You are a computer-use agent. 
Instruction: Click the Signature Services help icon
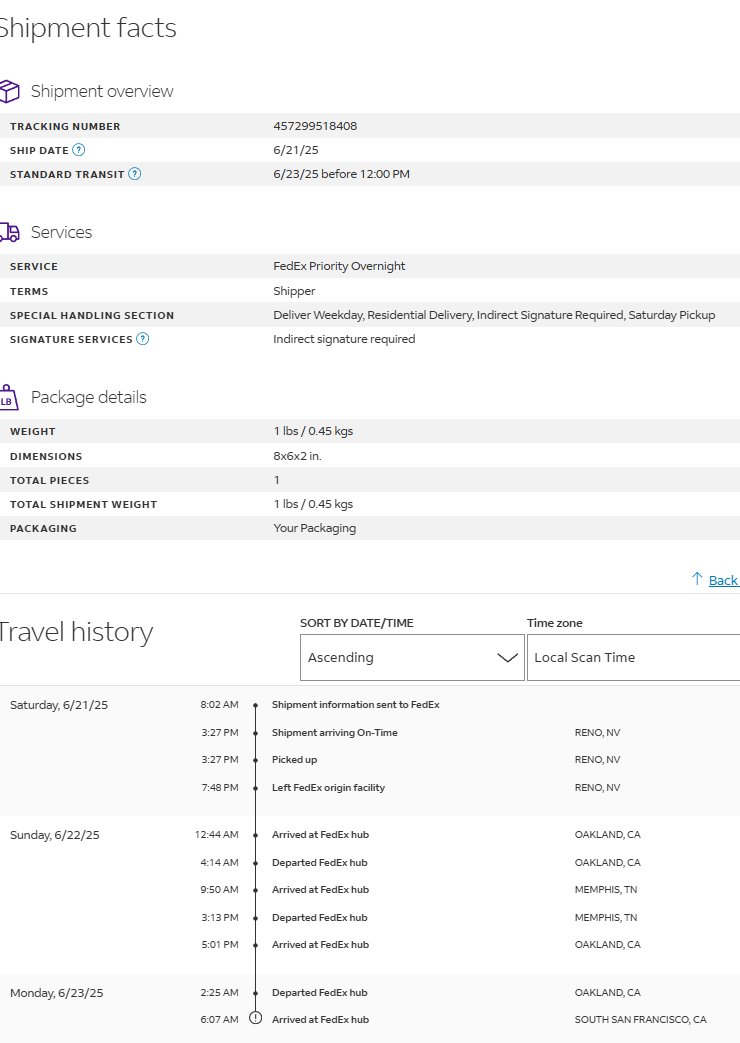[142, 339]
